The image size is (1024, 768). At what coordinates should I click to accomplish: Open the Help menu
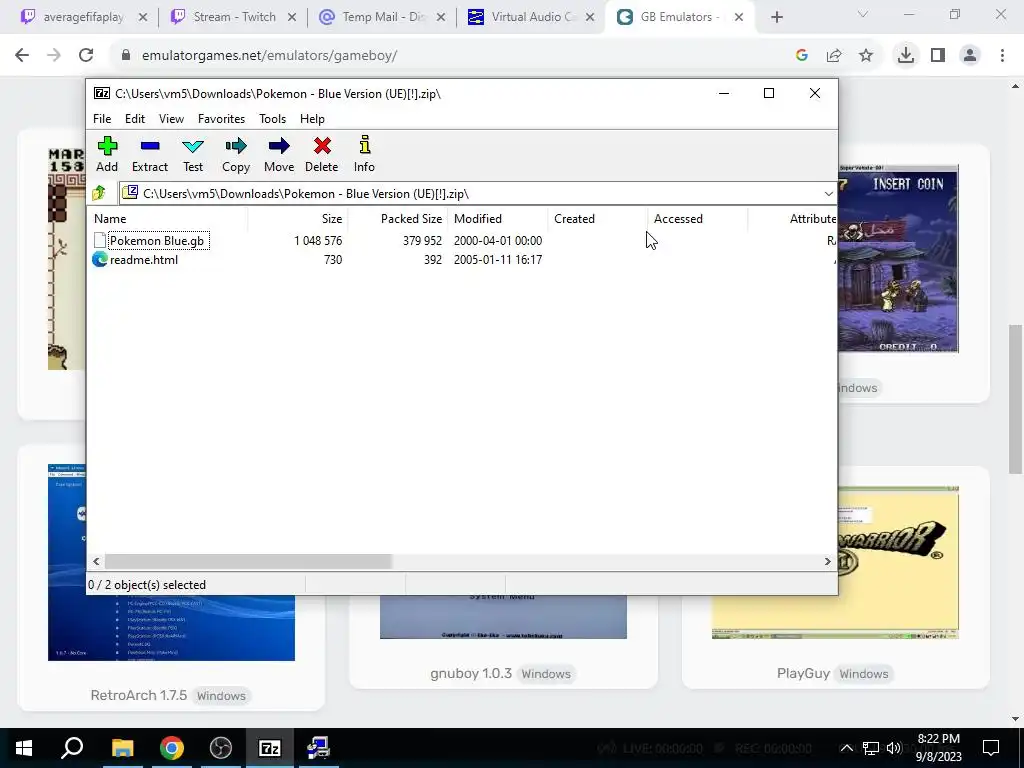[312, 119]
